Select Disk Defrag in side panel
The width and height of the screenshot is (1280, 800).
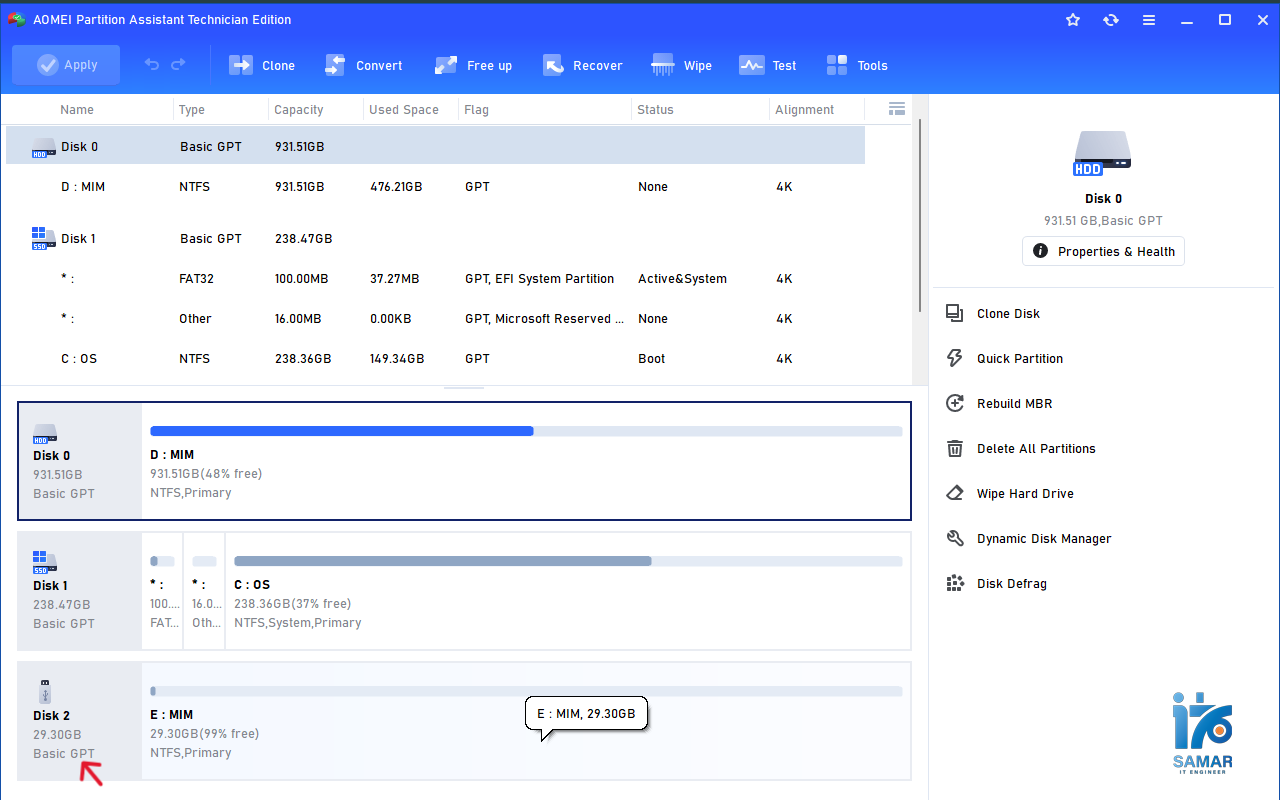point(1011,584)
